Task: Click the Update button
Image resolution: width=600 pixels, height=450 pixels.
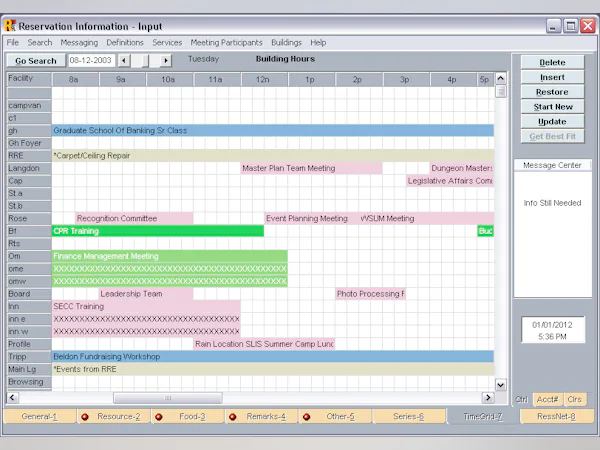Action: coord(552,122)
